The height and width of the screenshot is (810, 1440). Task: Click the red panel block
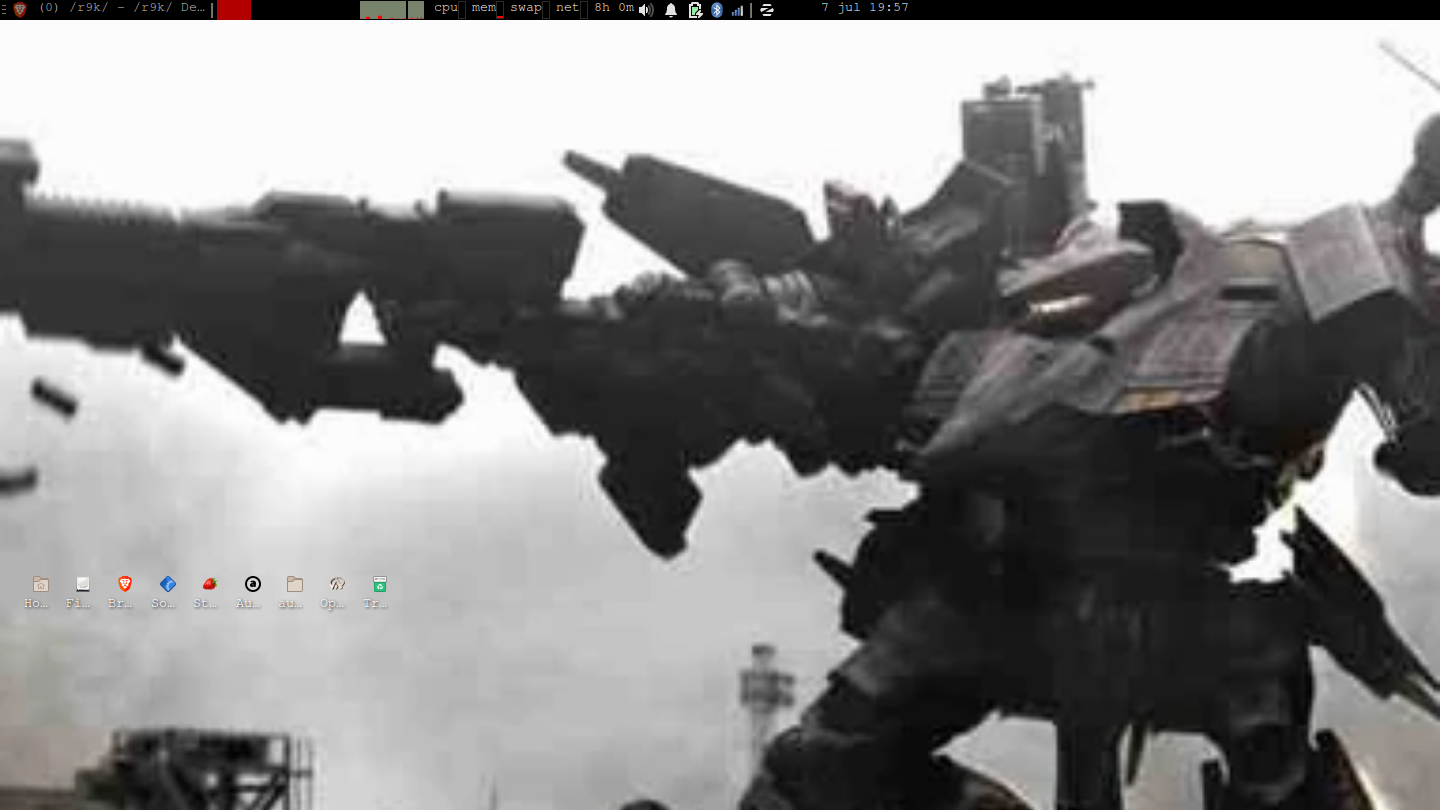[234, 10]
